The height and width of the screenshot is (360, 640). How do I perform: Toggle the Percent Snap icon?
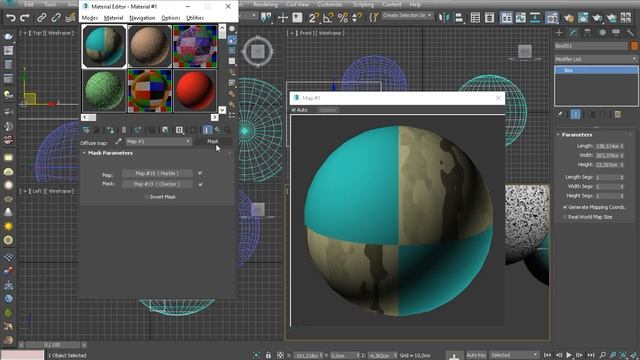(343, 18)
